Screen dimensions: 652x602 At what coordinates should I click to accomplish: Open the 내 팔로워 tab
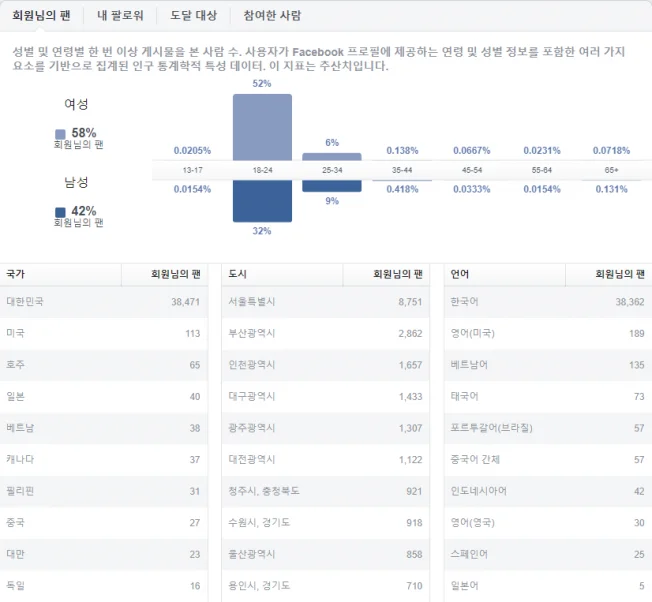(x=120, y=15)
